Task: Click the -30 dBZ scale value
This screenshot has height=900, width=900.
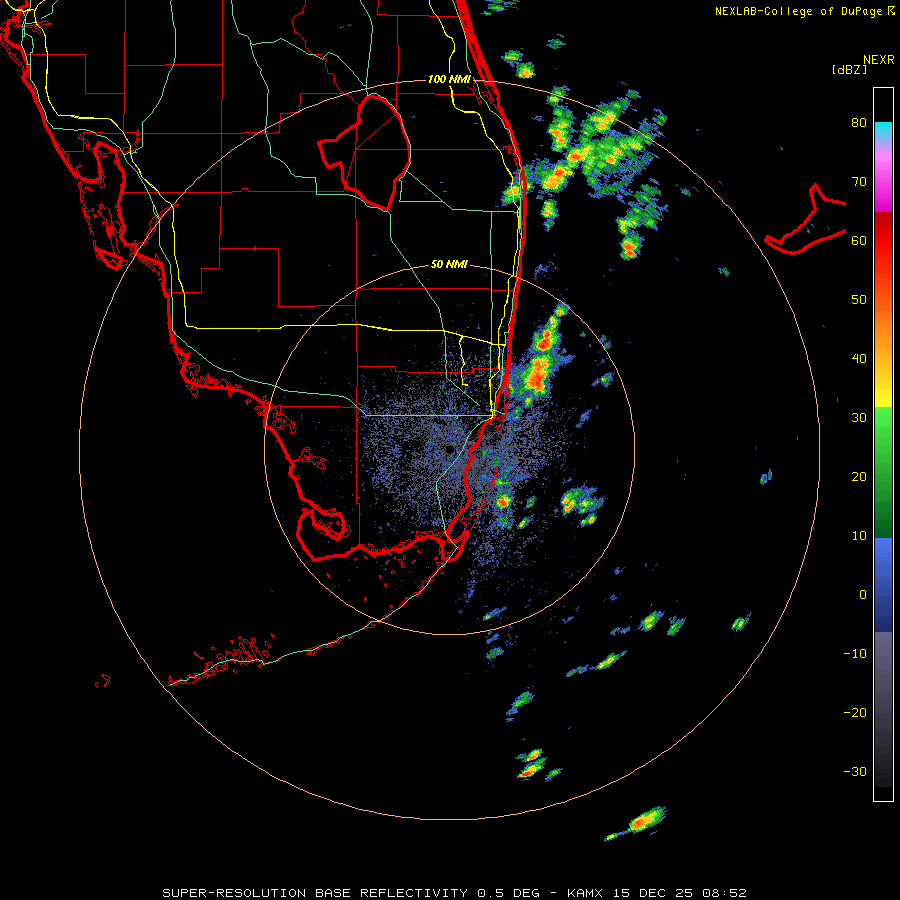Action: point(855,771)
